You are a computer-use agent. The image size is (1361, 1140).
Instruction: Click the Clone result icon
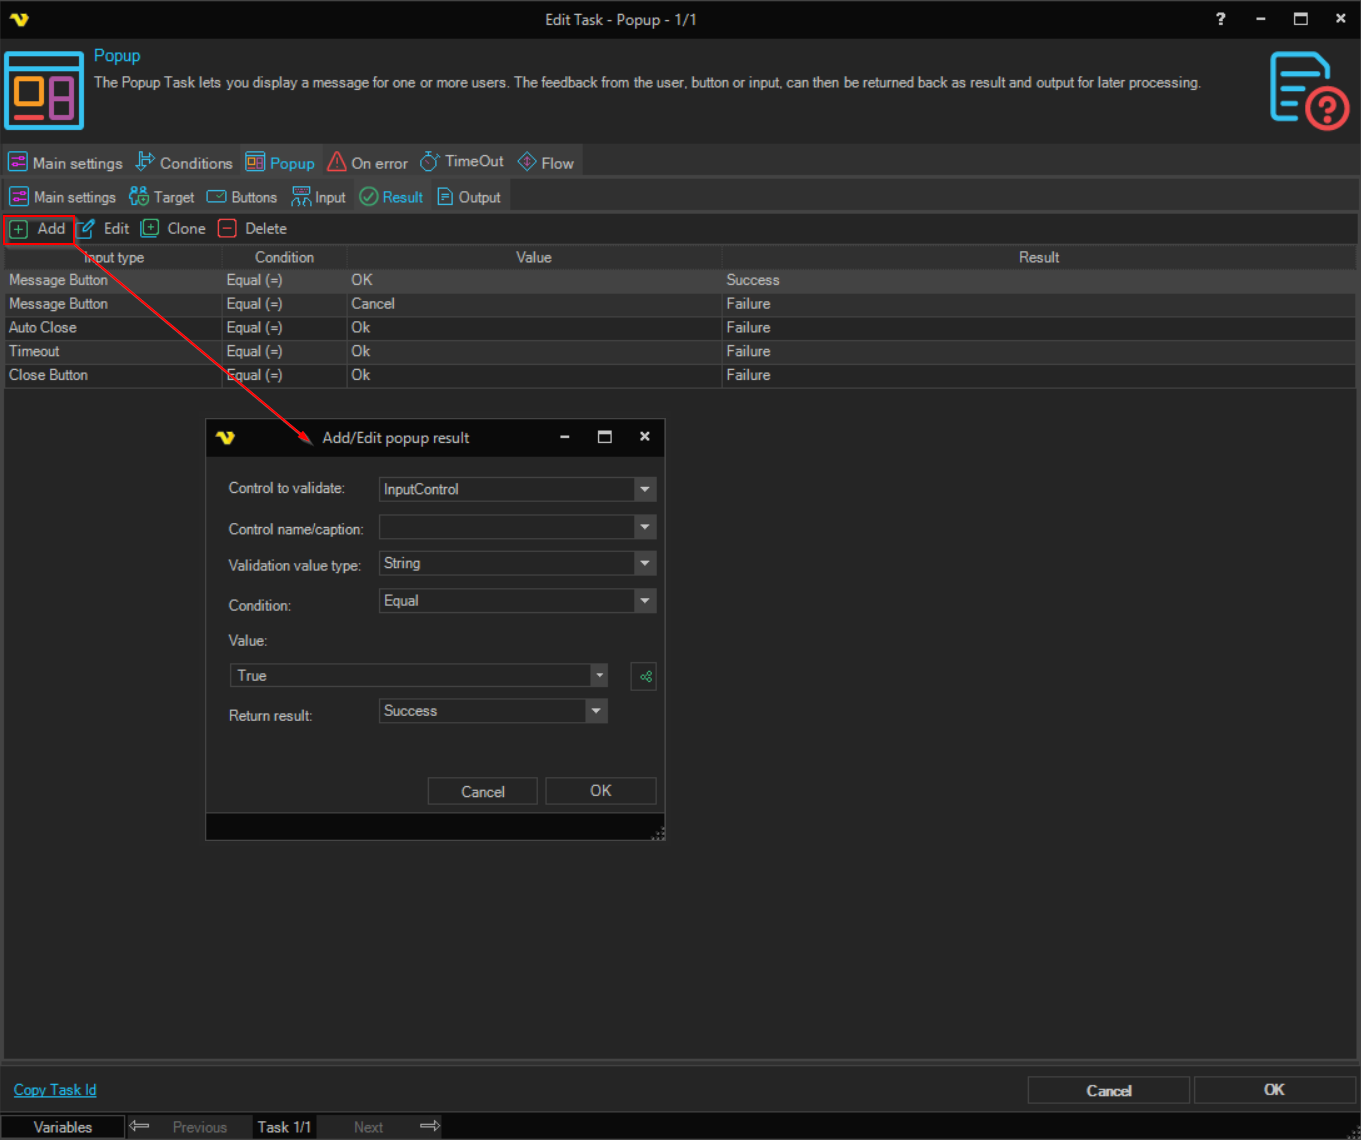pos(150,229)
